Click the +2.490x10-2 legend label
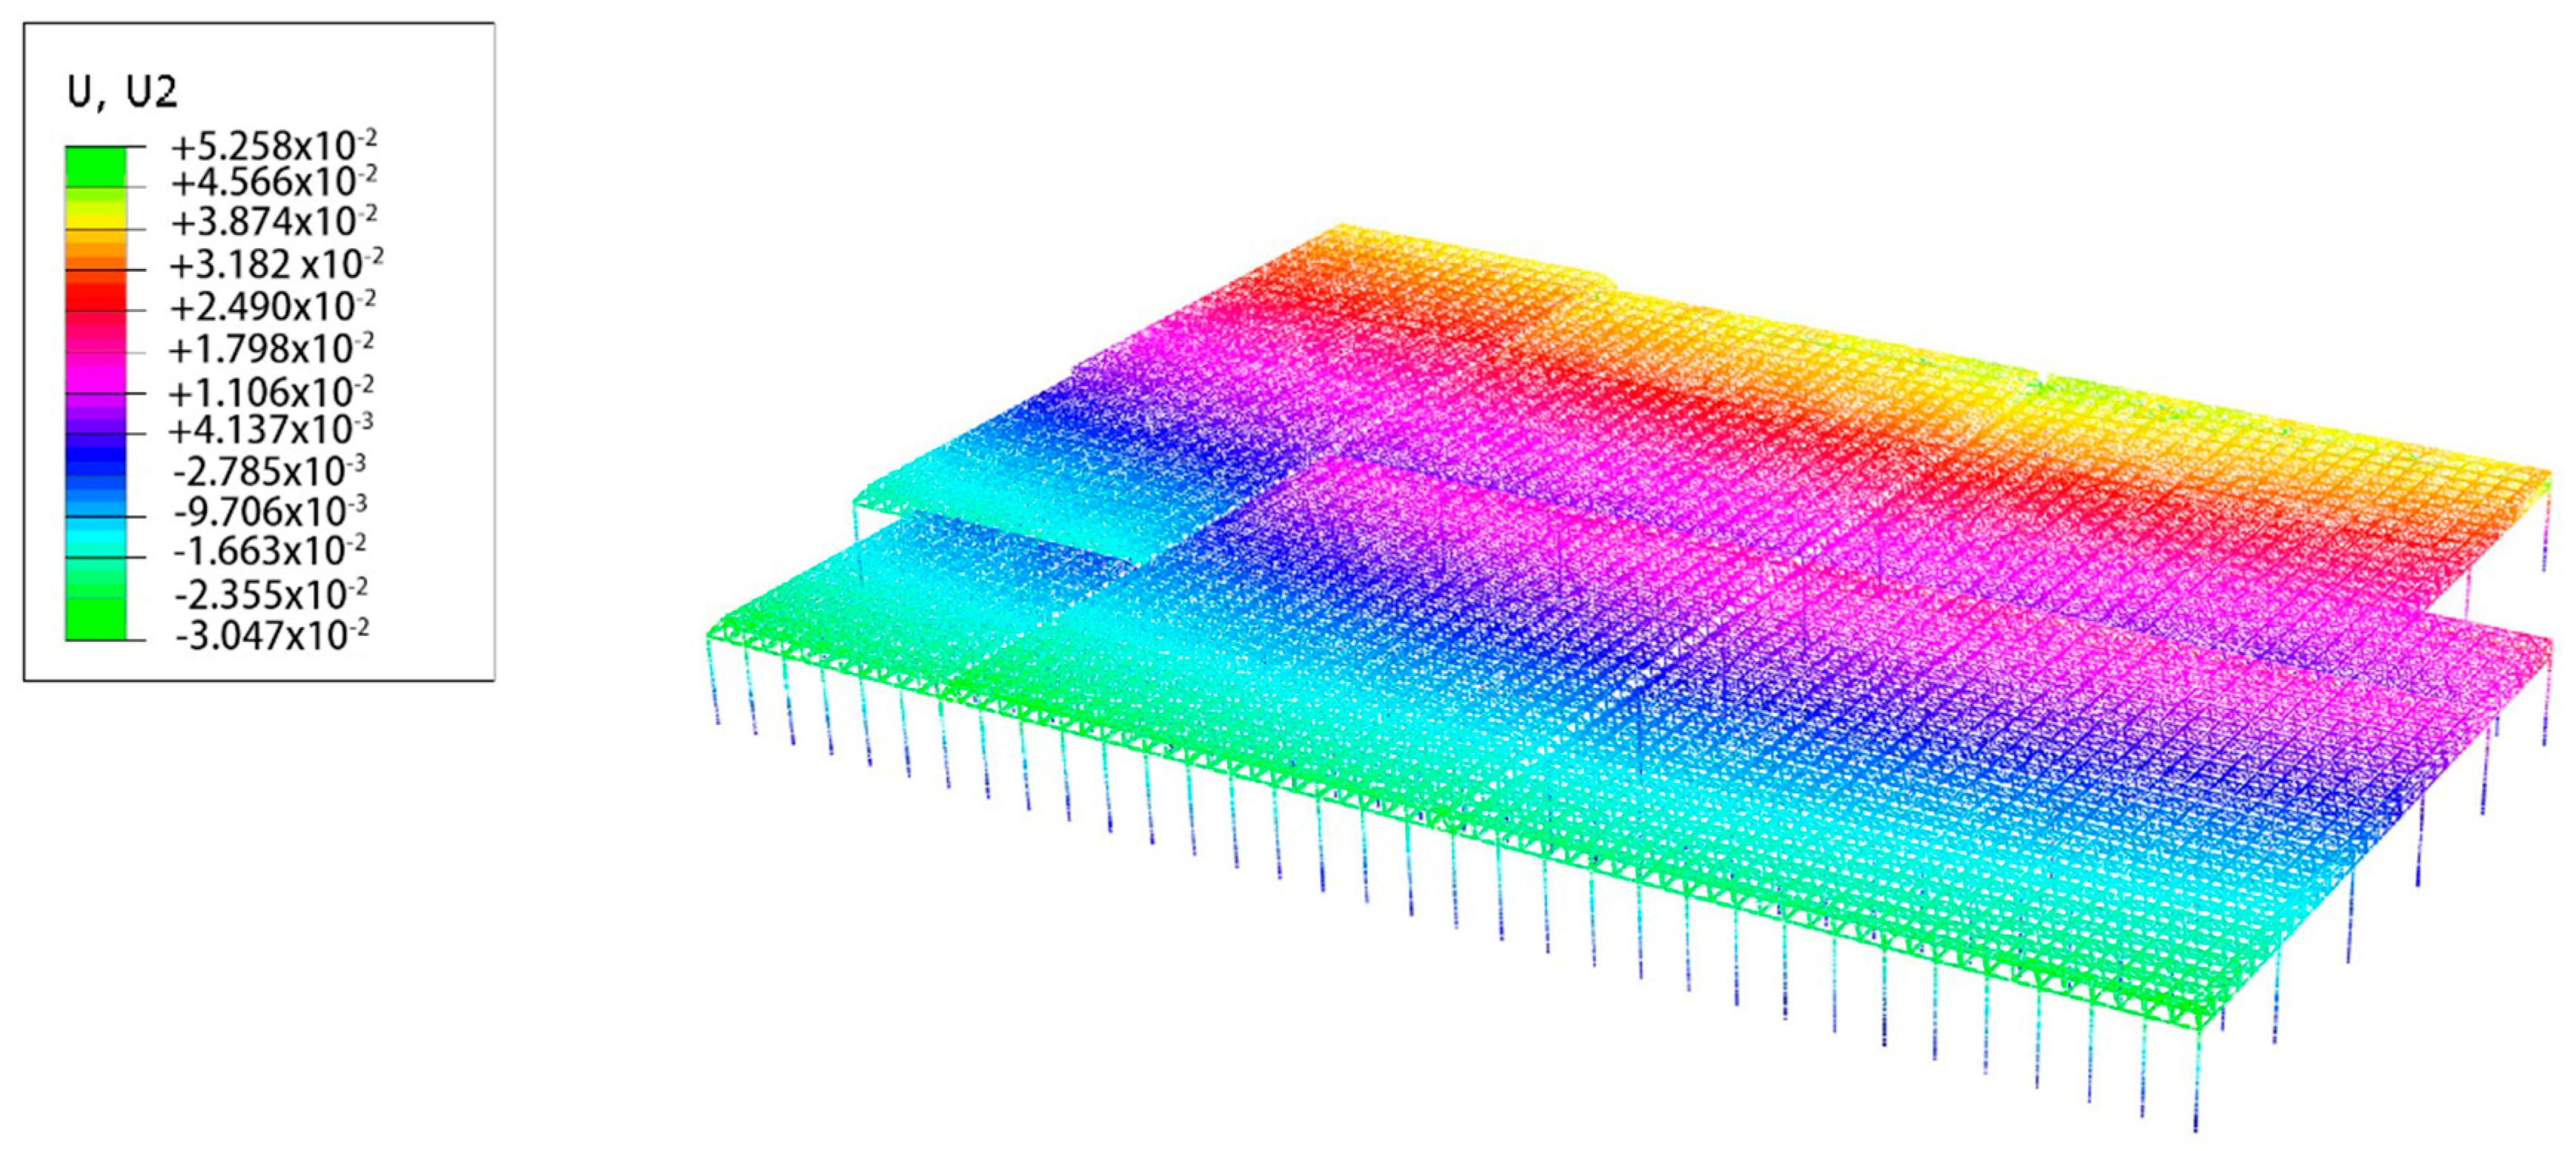This screenshot has width=2576, height=1151. pyautogui.click(x=272, y=306)
